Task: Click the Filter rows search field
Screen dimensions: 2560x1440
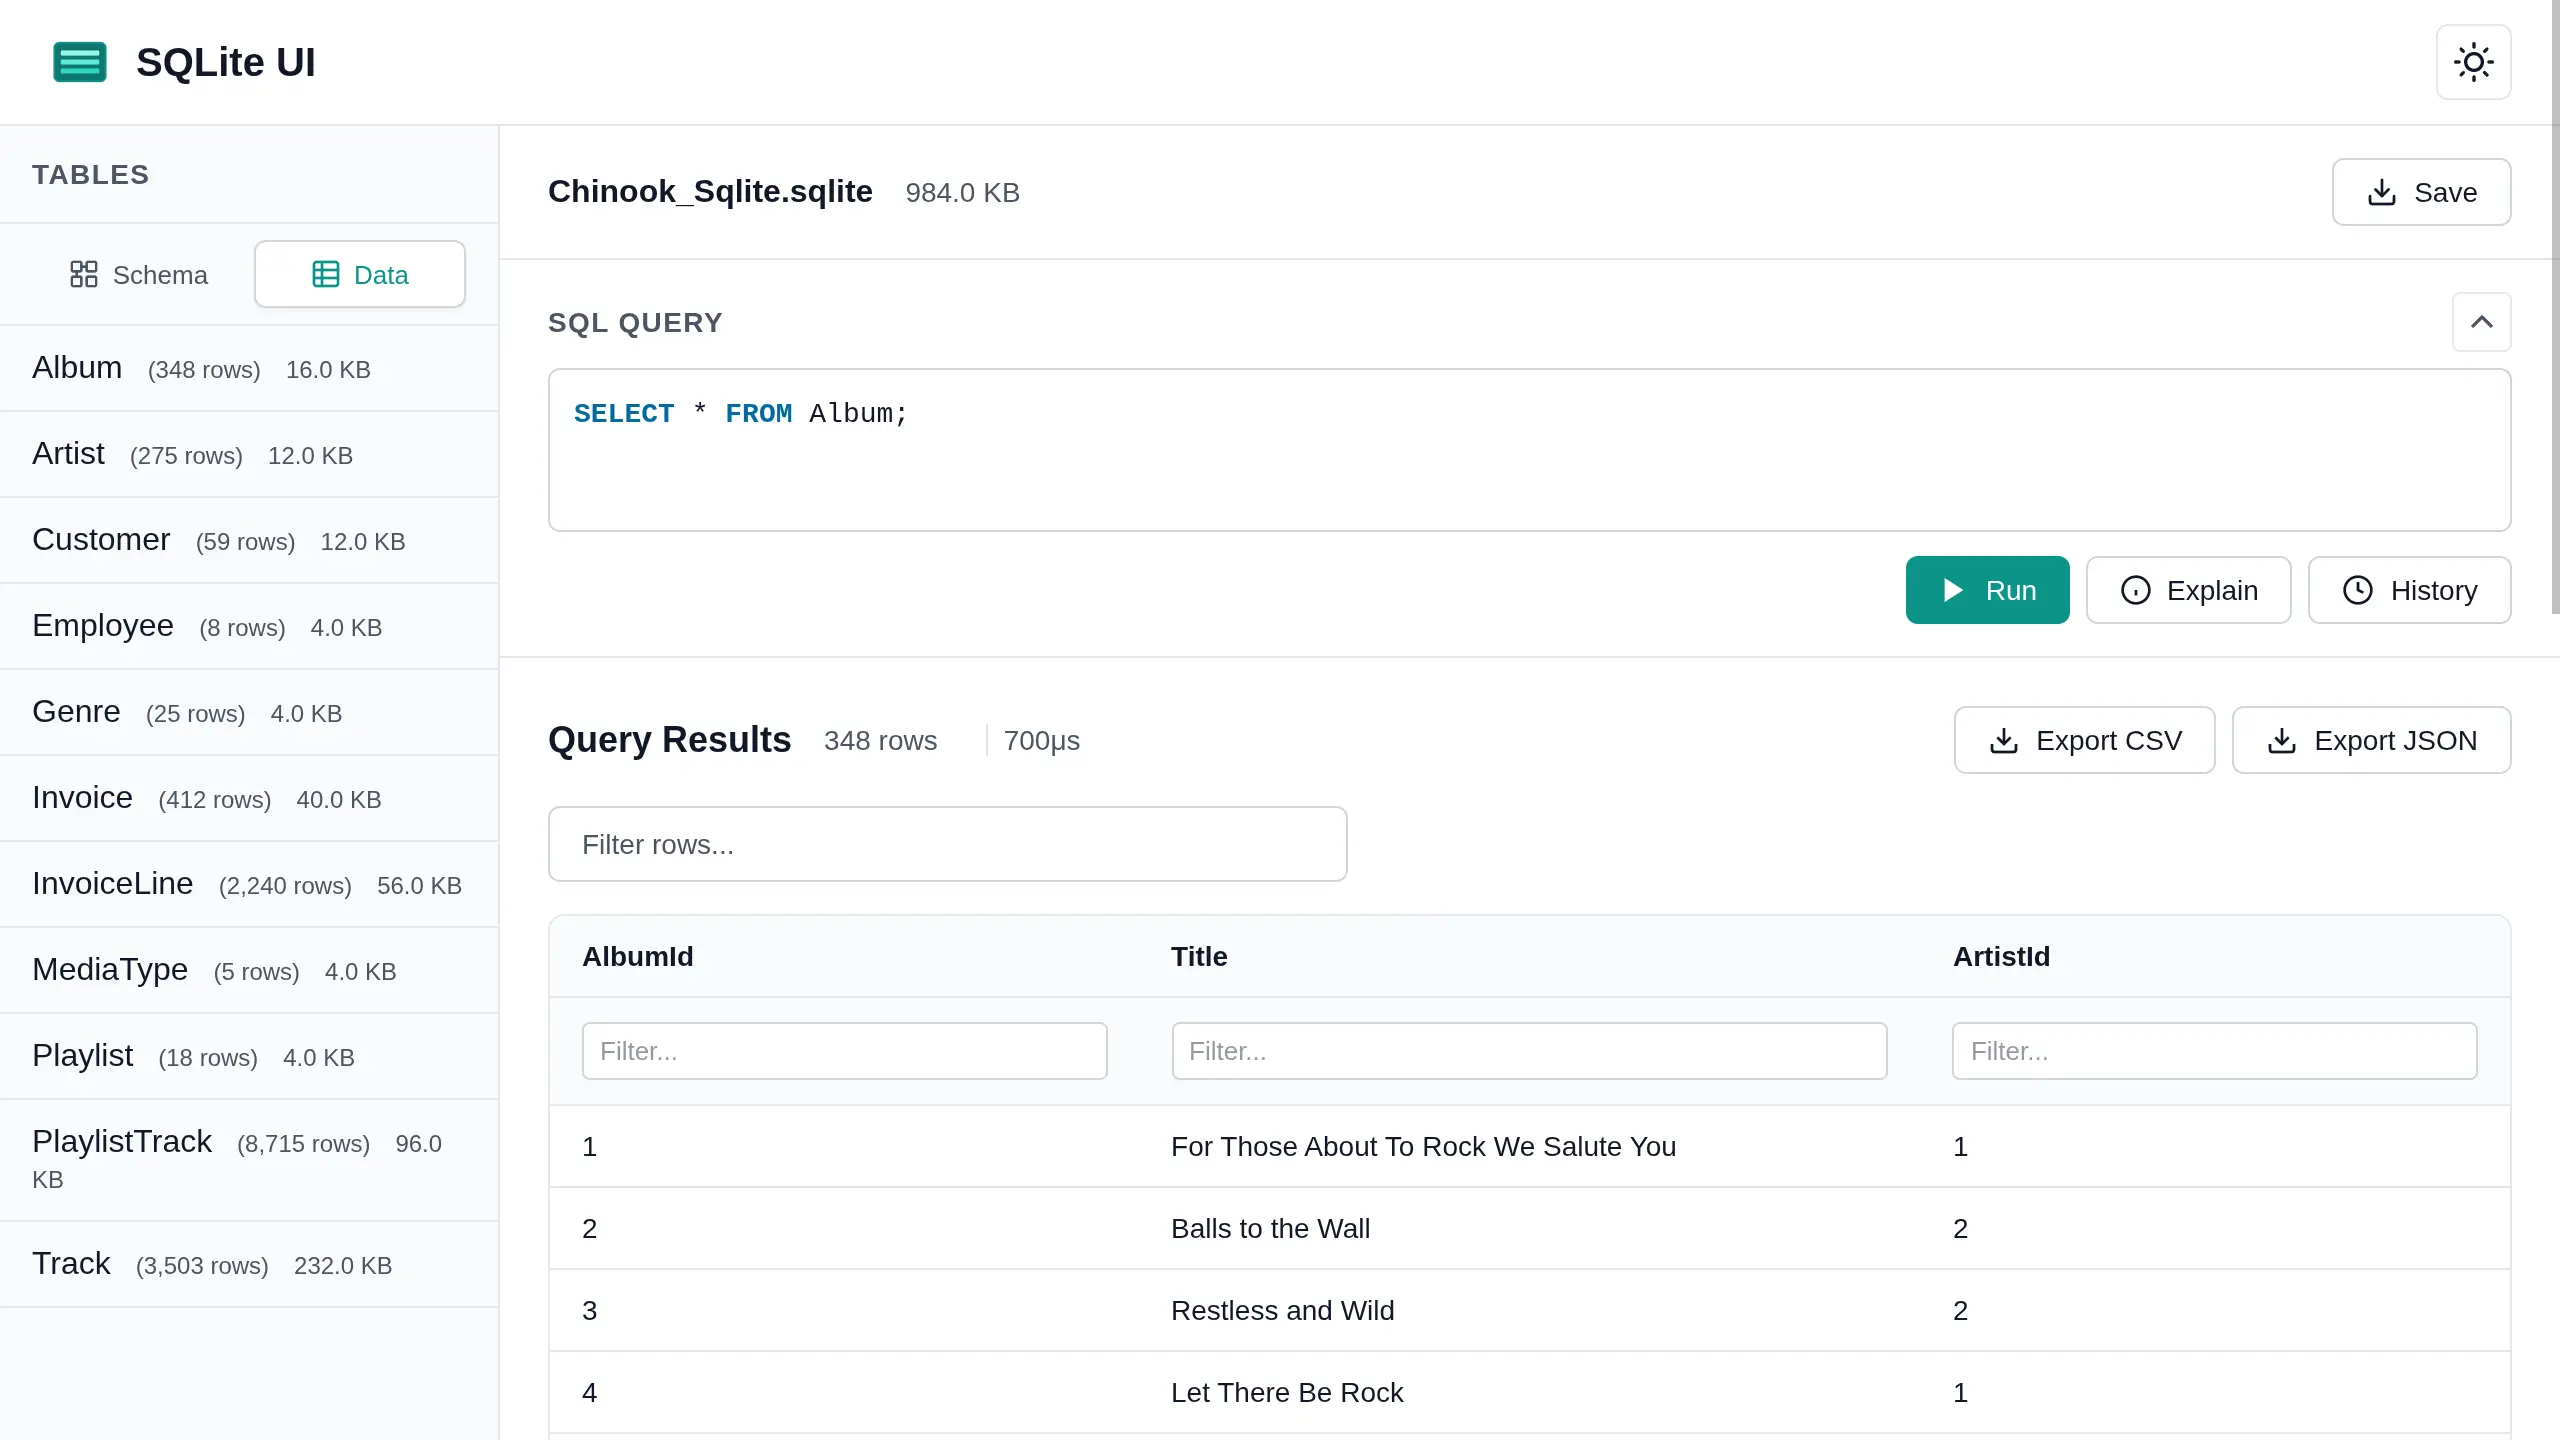Action: (947, 844)
